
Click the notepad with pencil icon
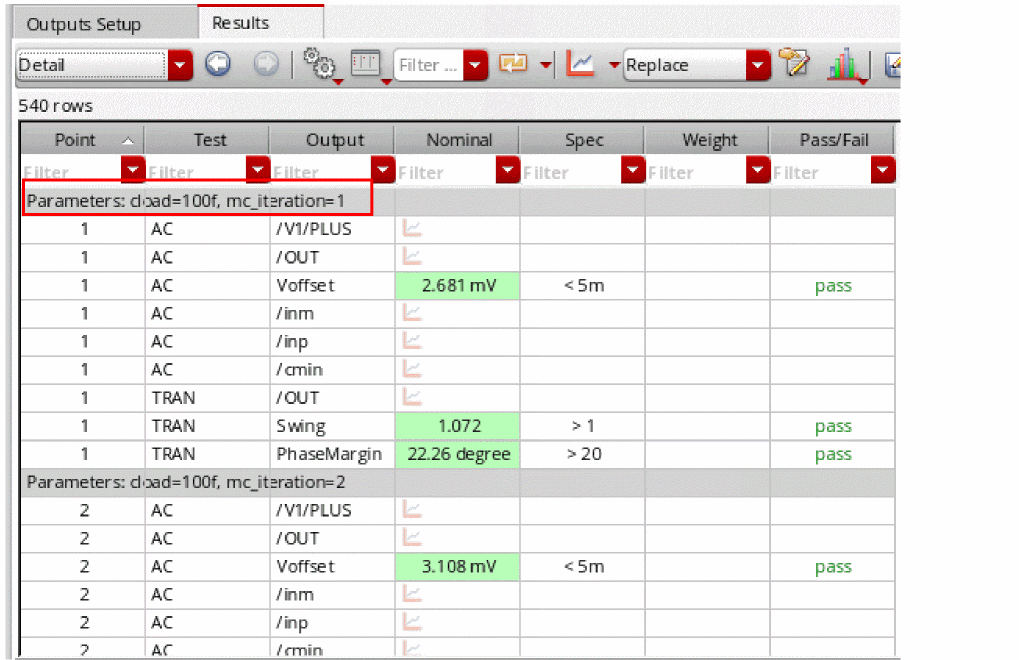795,65
